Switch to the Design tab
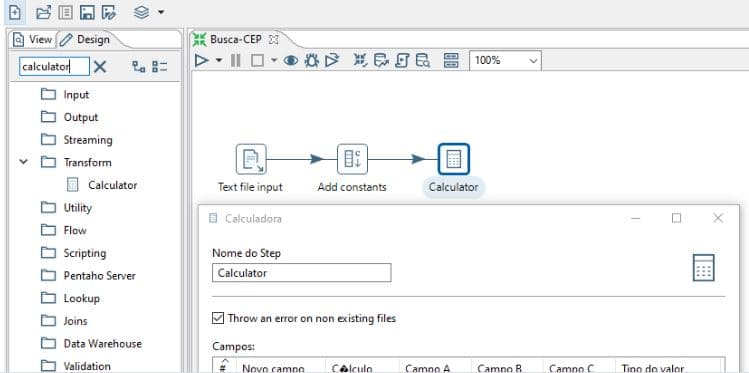749x373 pixels. click(86, 40)
